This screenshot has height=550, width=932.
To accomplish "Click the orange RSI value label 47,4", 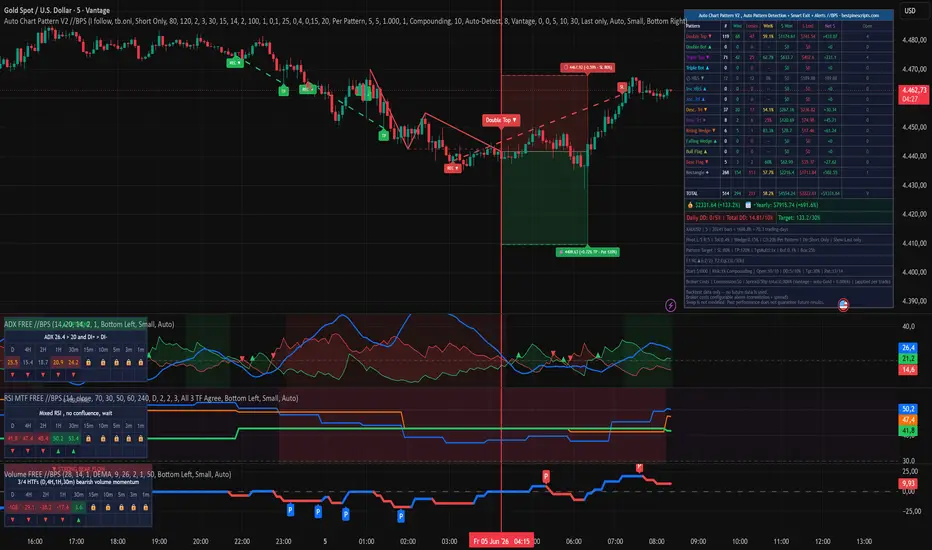I will [x=908, y=420].
